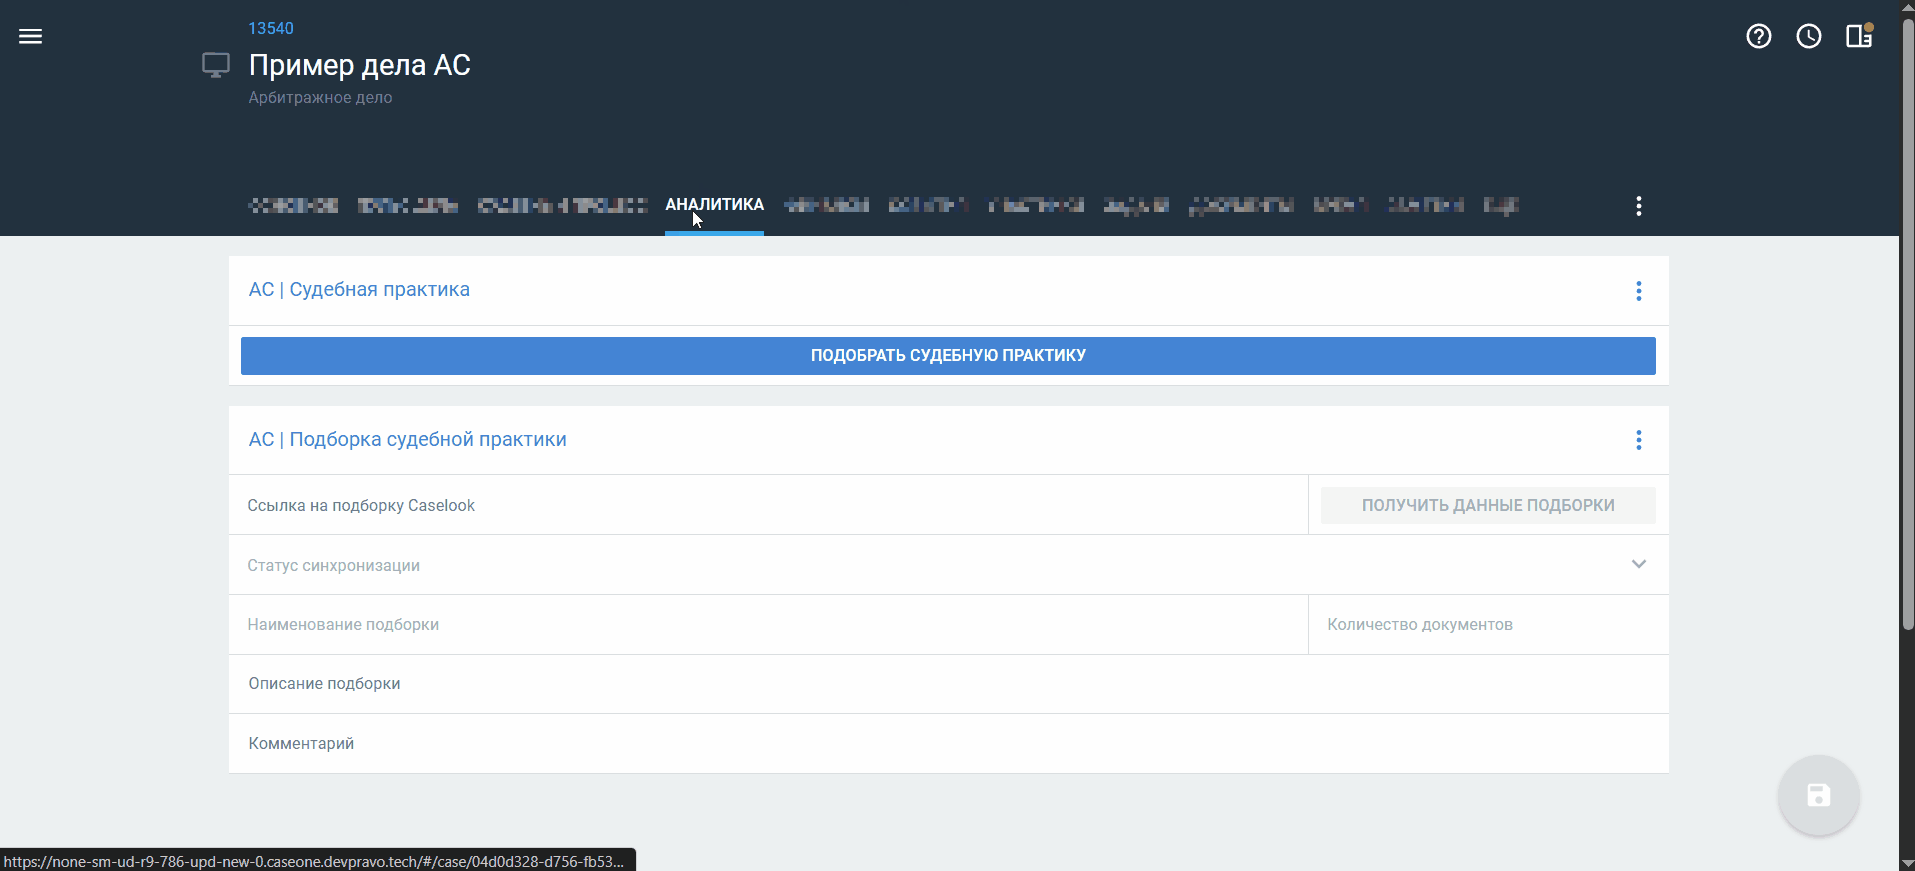Open the clock history icon

1808,37
